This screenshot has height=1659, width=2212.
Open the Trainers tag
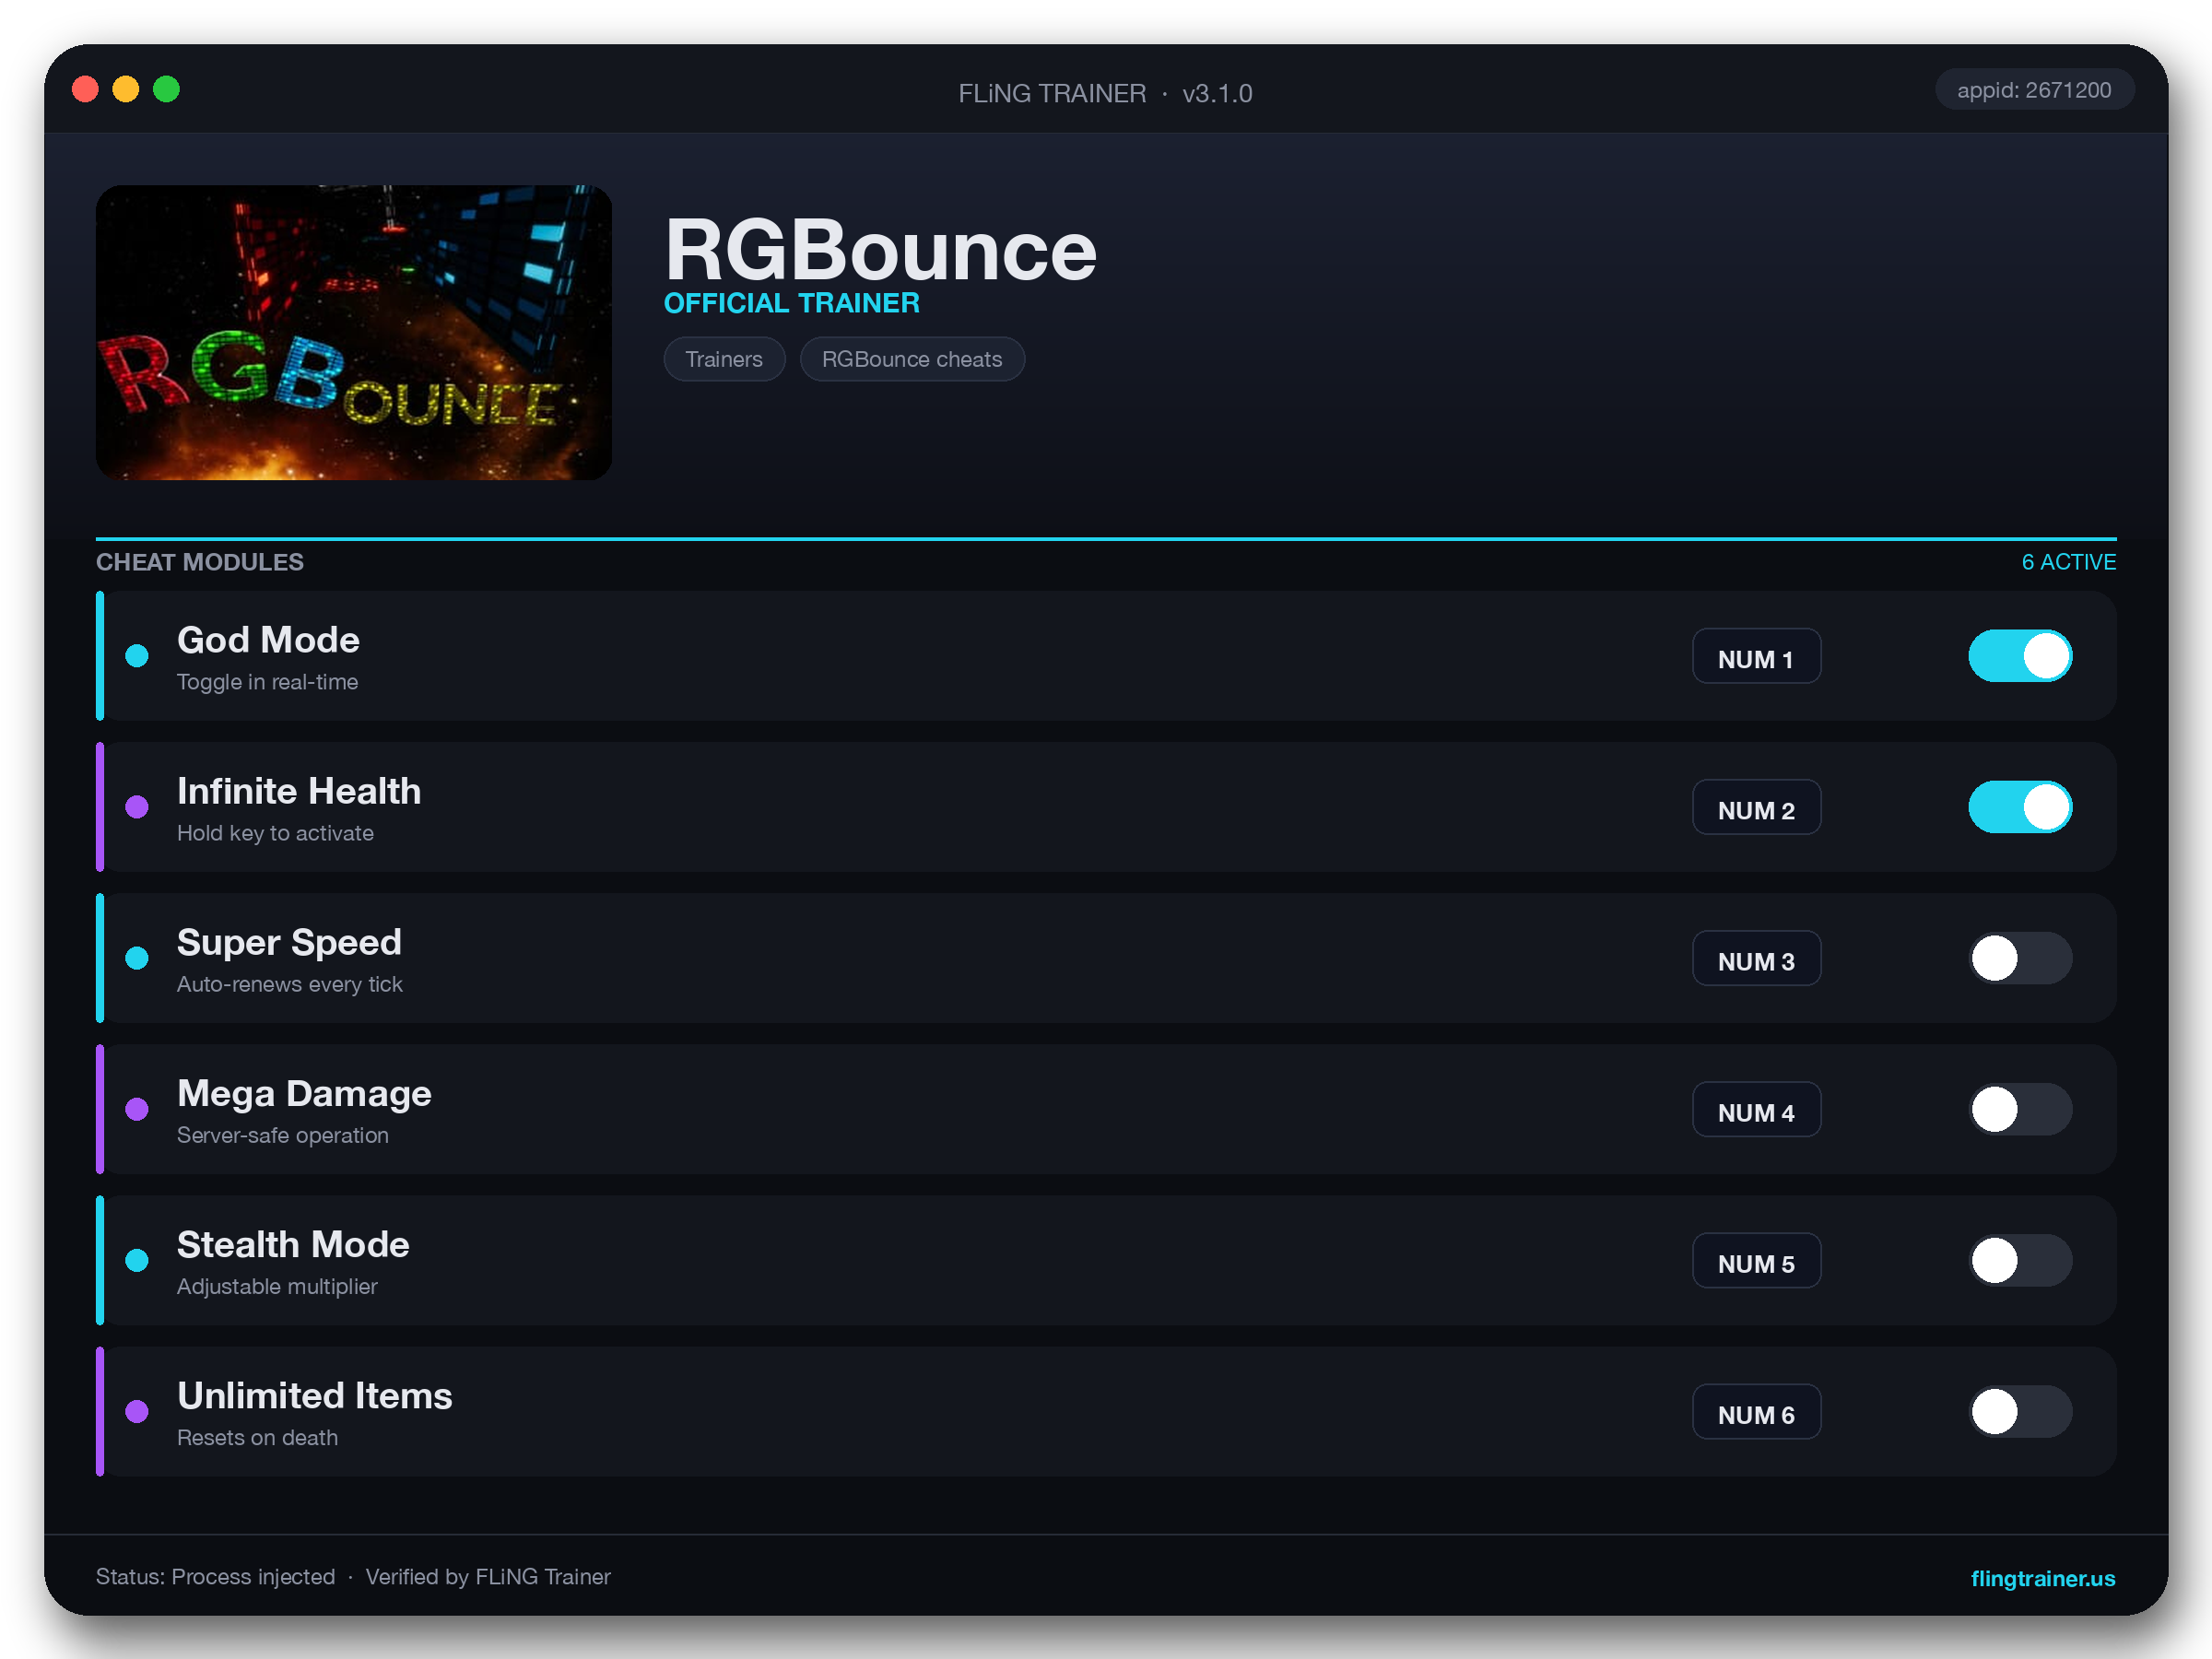pyautogui.click(x=724, y=359)
